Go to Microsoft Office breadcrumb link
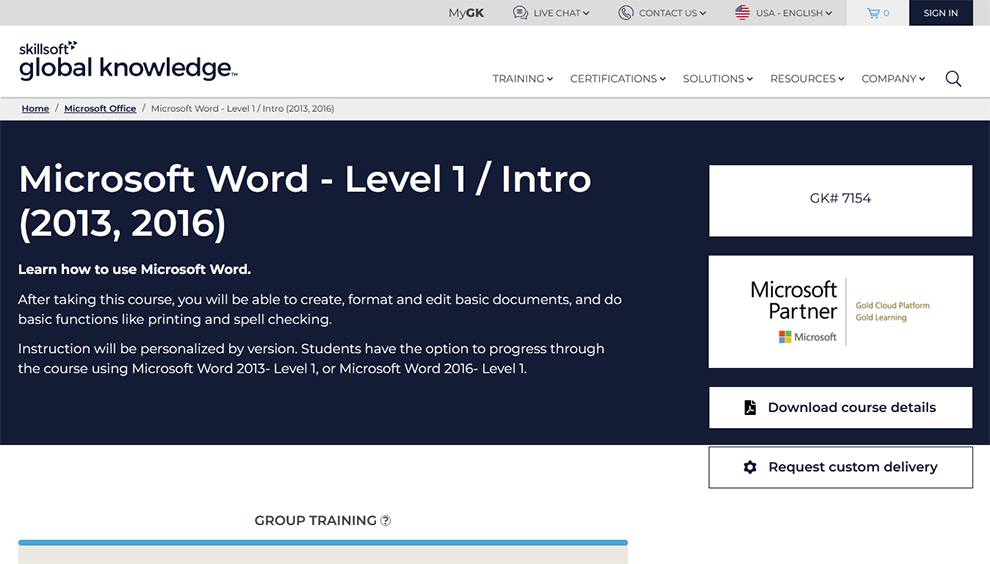 click(100, 109)
